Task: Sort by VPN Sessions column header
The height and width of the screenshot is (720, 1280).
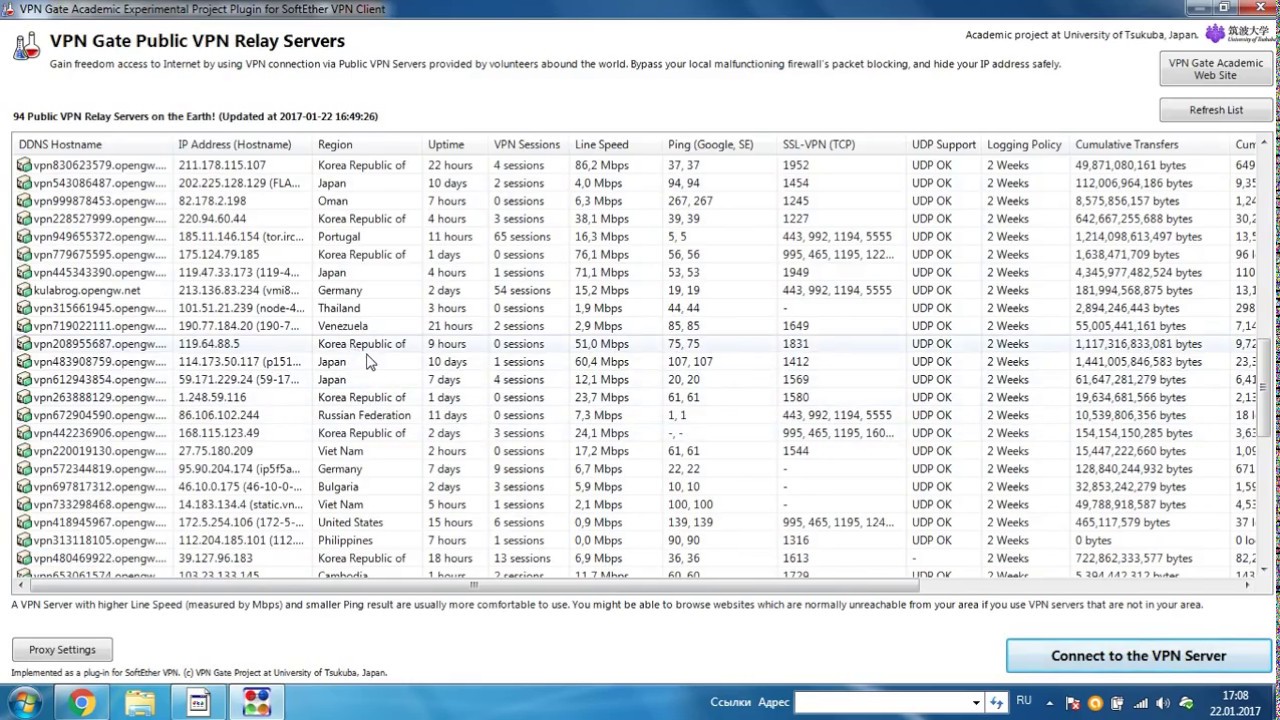Action: 526,145
